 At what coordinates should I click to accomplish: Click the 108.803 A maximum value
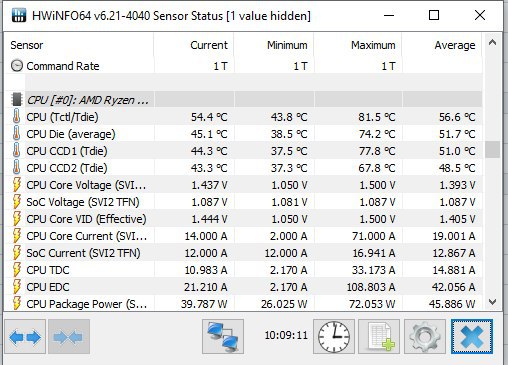[x=371, y=287]
